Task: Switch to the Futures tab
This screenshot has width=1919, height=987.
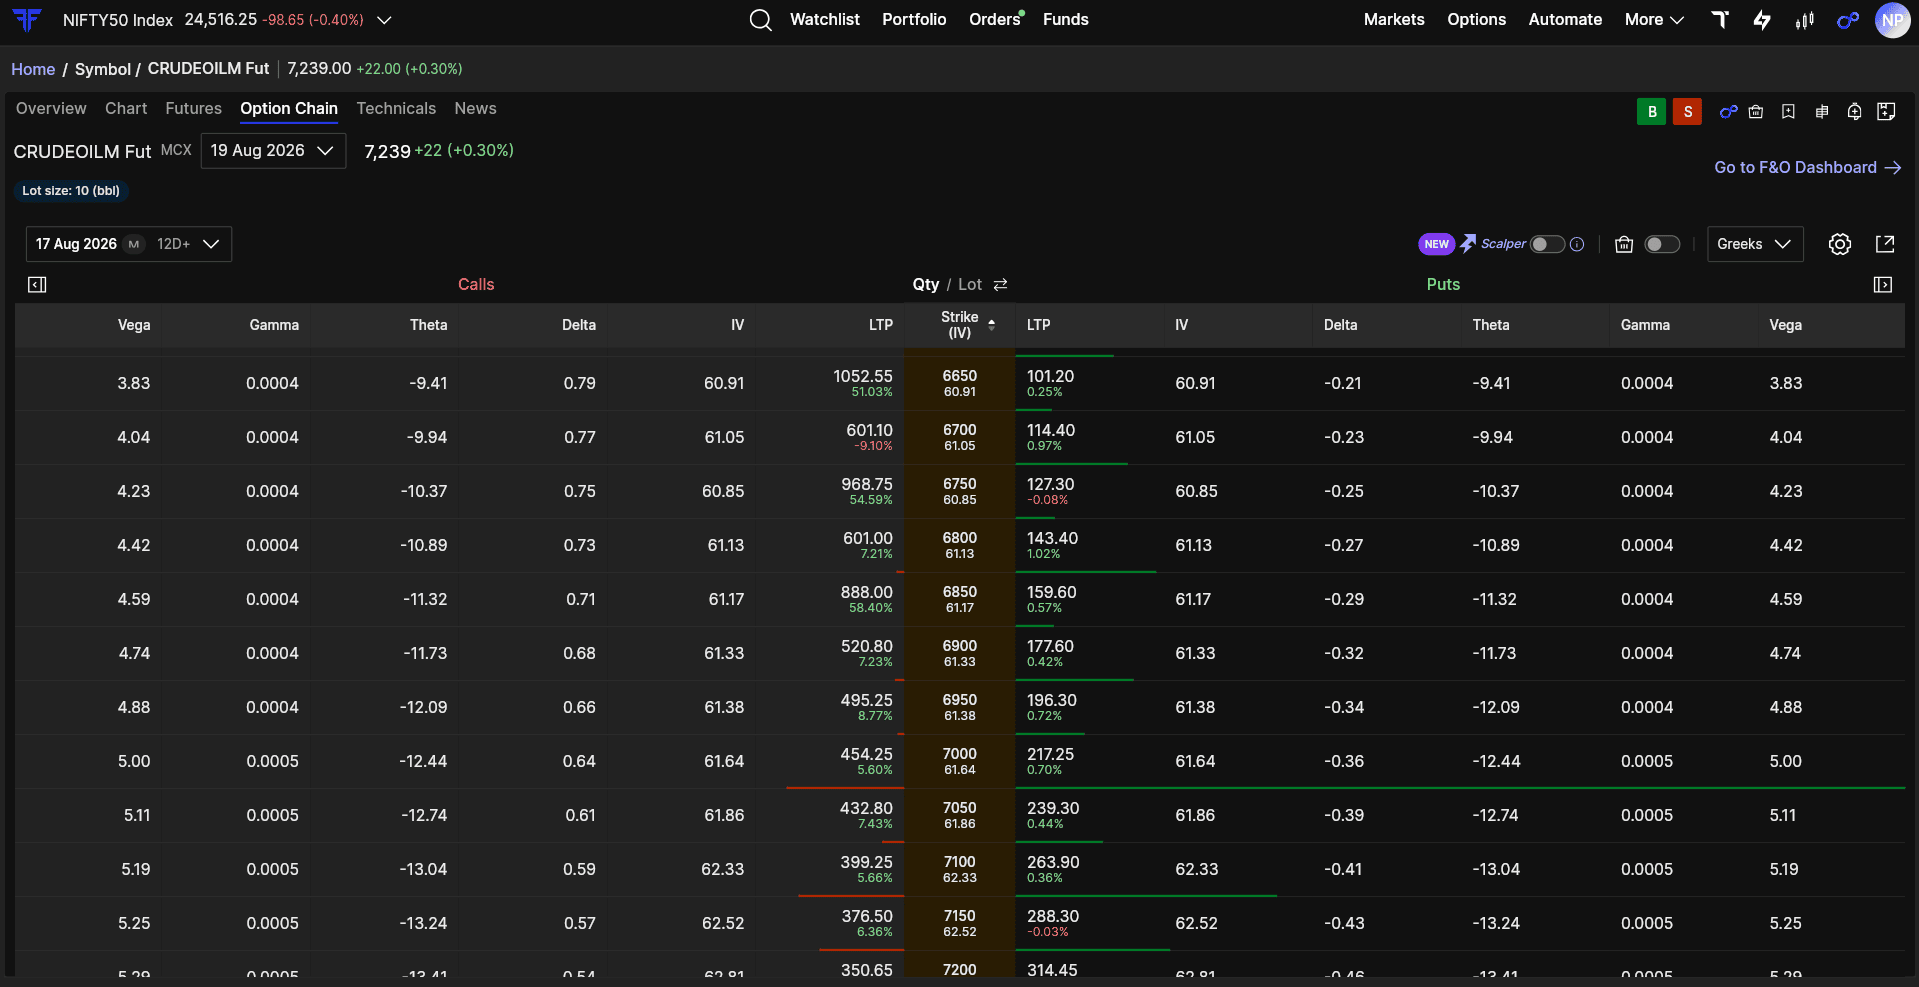Action: tap(193, 109)
